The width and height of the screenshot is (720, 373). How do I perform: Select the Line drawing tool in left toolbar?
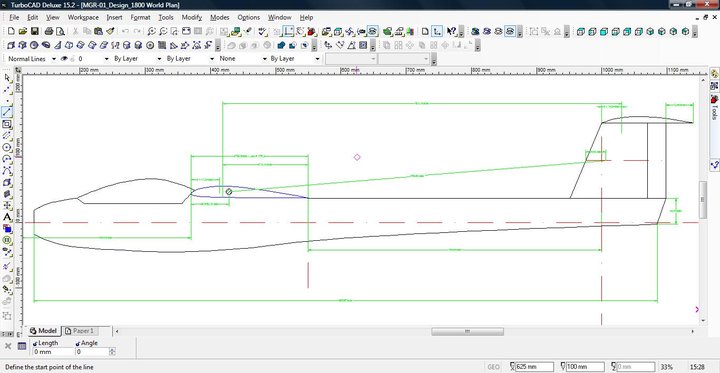(x=7, y=112)
